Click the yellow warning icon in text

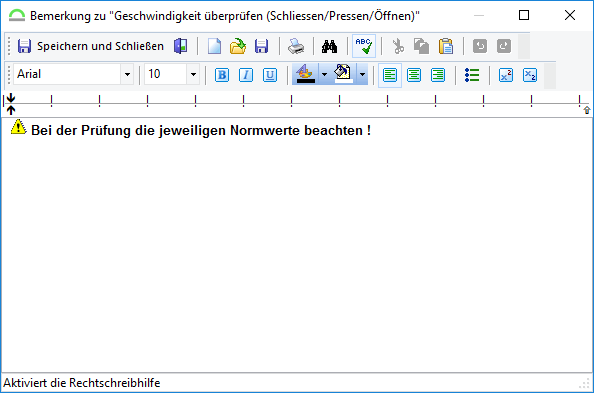pos(18,127)
